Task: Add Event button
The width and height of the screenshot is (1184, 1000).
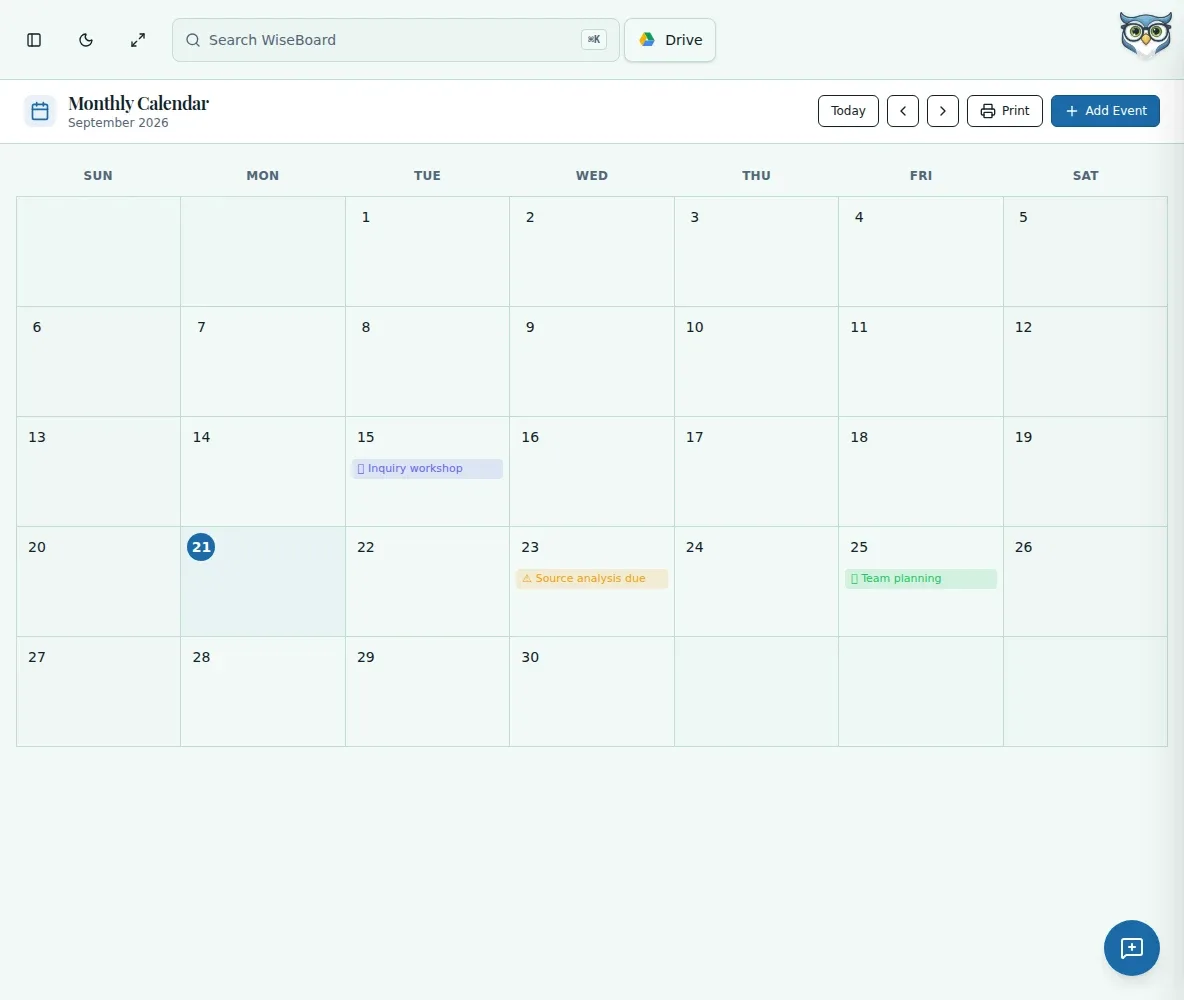Action: (1105, 111)
